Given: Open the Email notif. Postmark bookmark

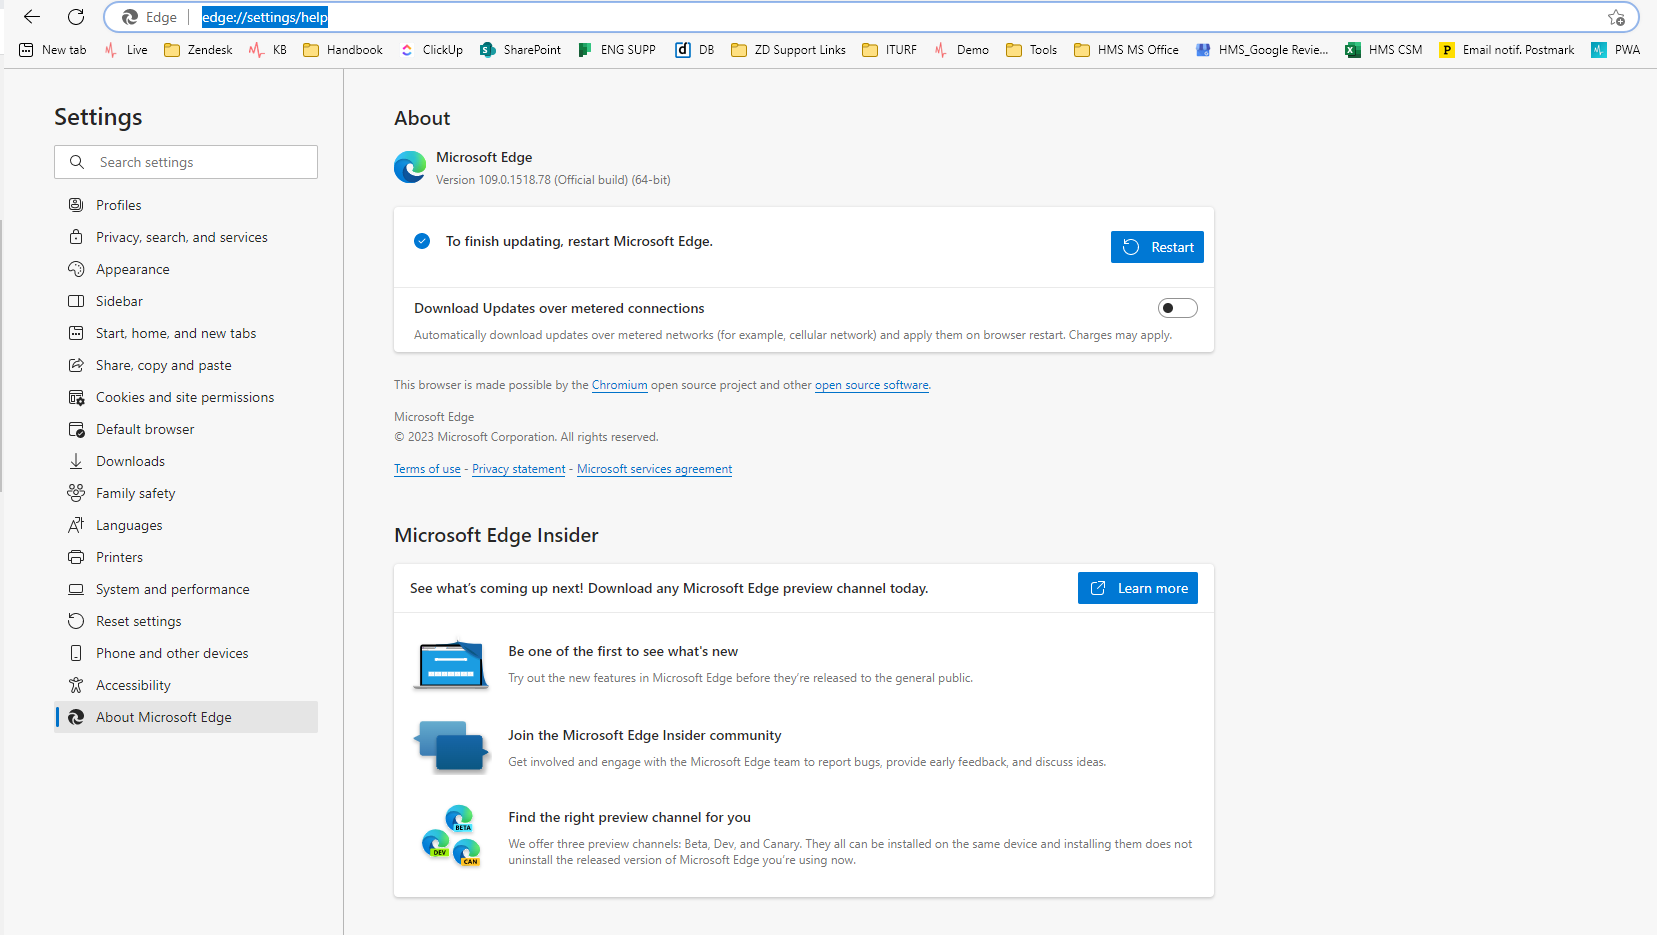Looking at the screenshot, I should click(1506, 50).
